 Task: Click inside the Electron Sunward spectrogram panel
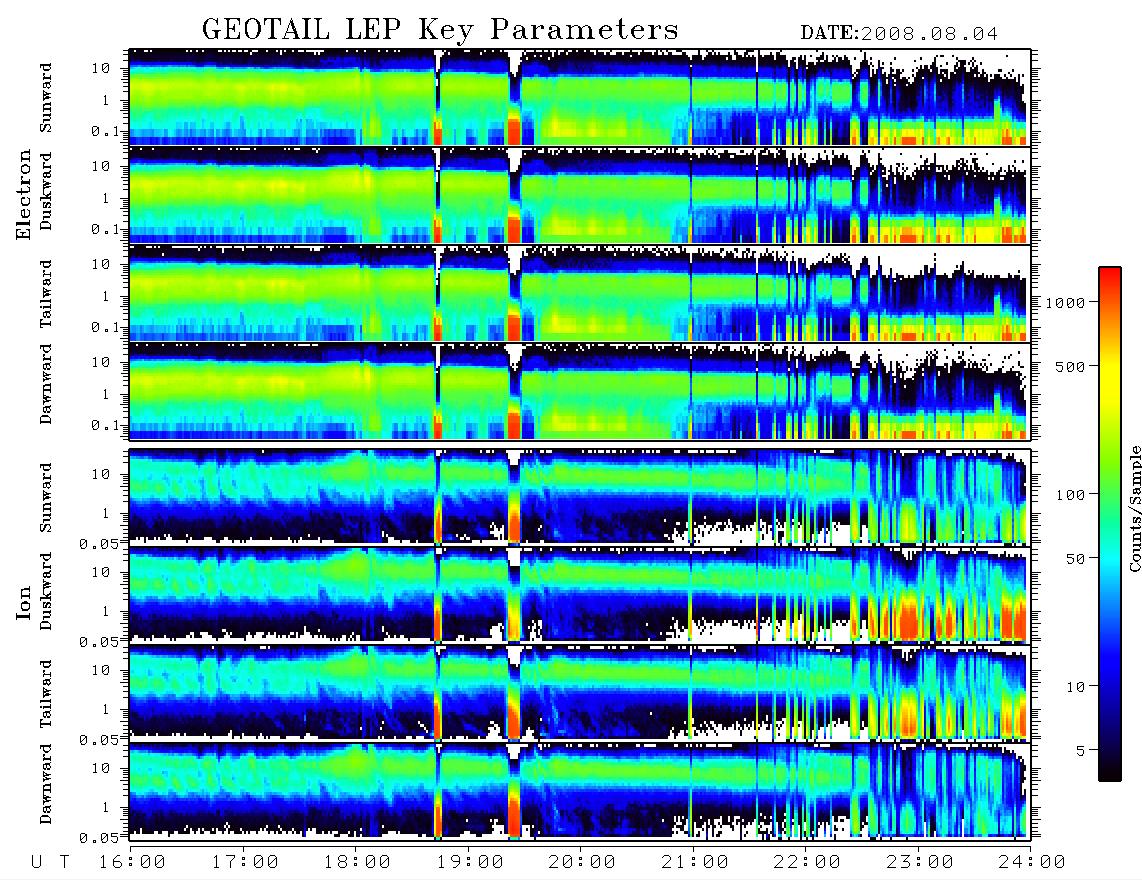[580, 97]
